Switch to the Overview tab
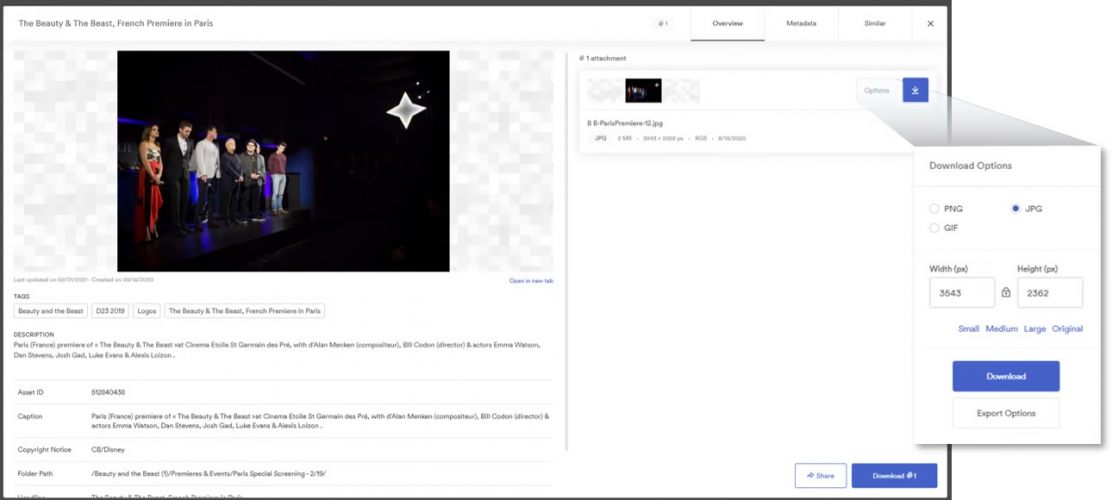Image resolution: width=1112 pixels, height=500 pixels. pyautogui.click(x=728, y=23)
